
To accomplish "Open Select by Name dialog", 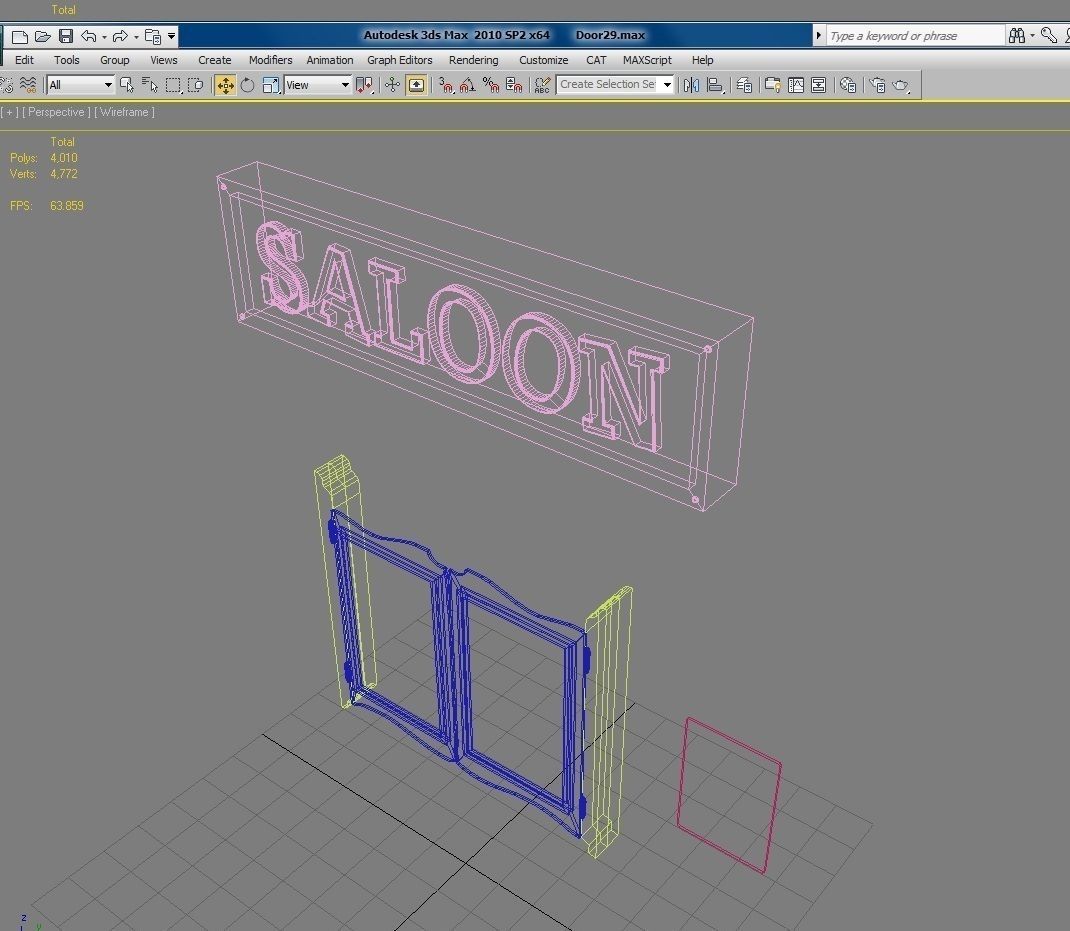I will (149, 85).
